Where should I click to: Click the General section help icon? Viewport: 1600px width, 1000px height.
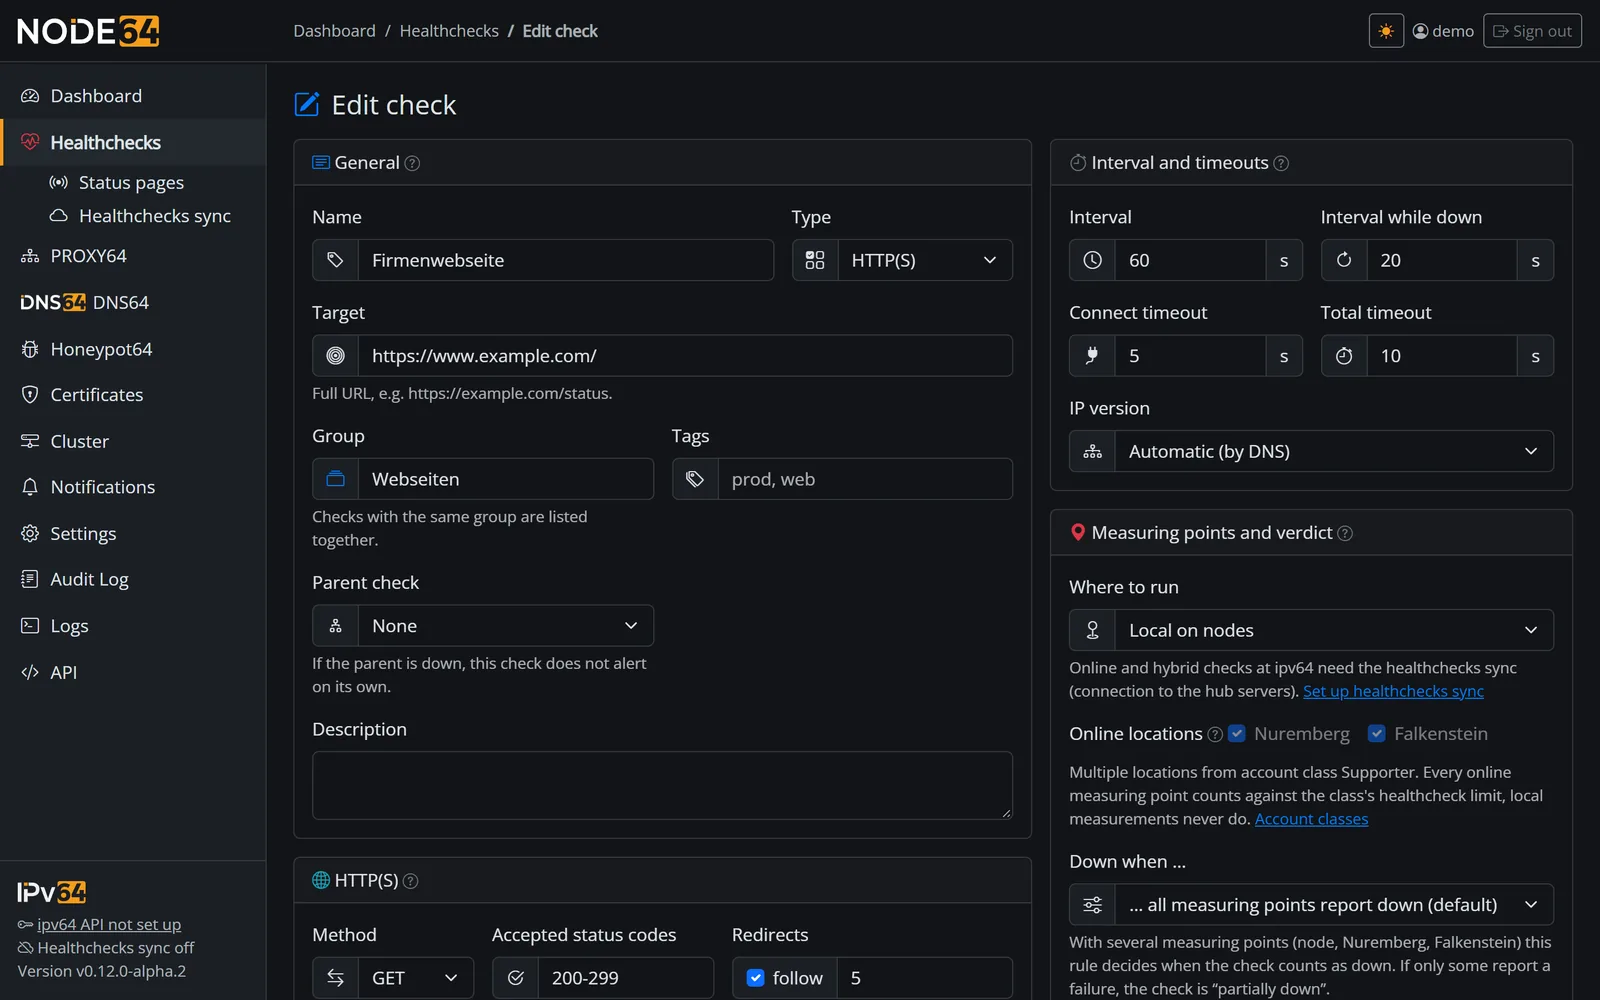[x=412, y=163]
